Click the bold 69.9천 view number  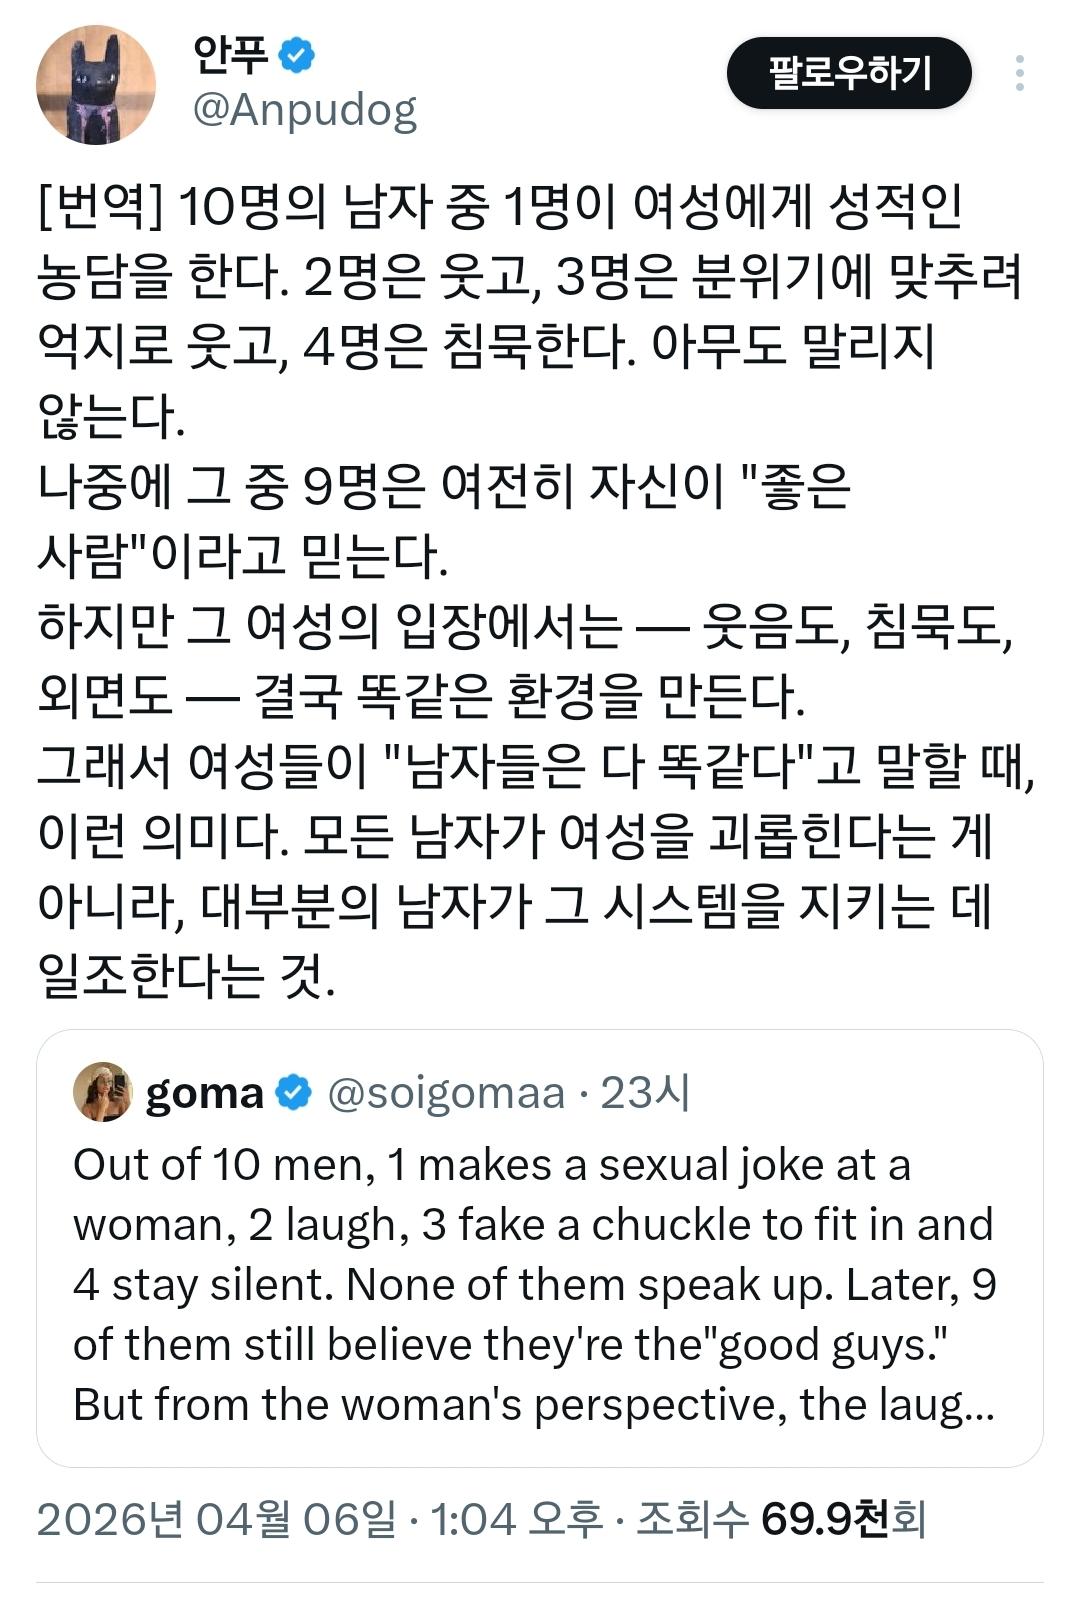(824, 1520)
